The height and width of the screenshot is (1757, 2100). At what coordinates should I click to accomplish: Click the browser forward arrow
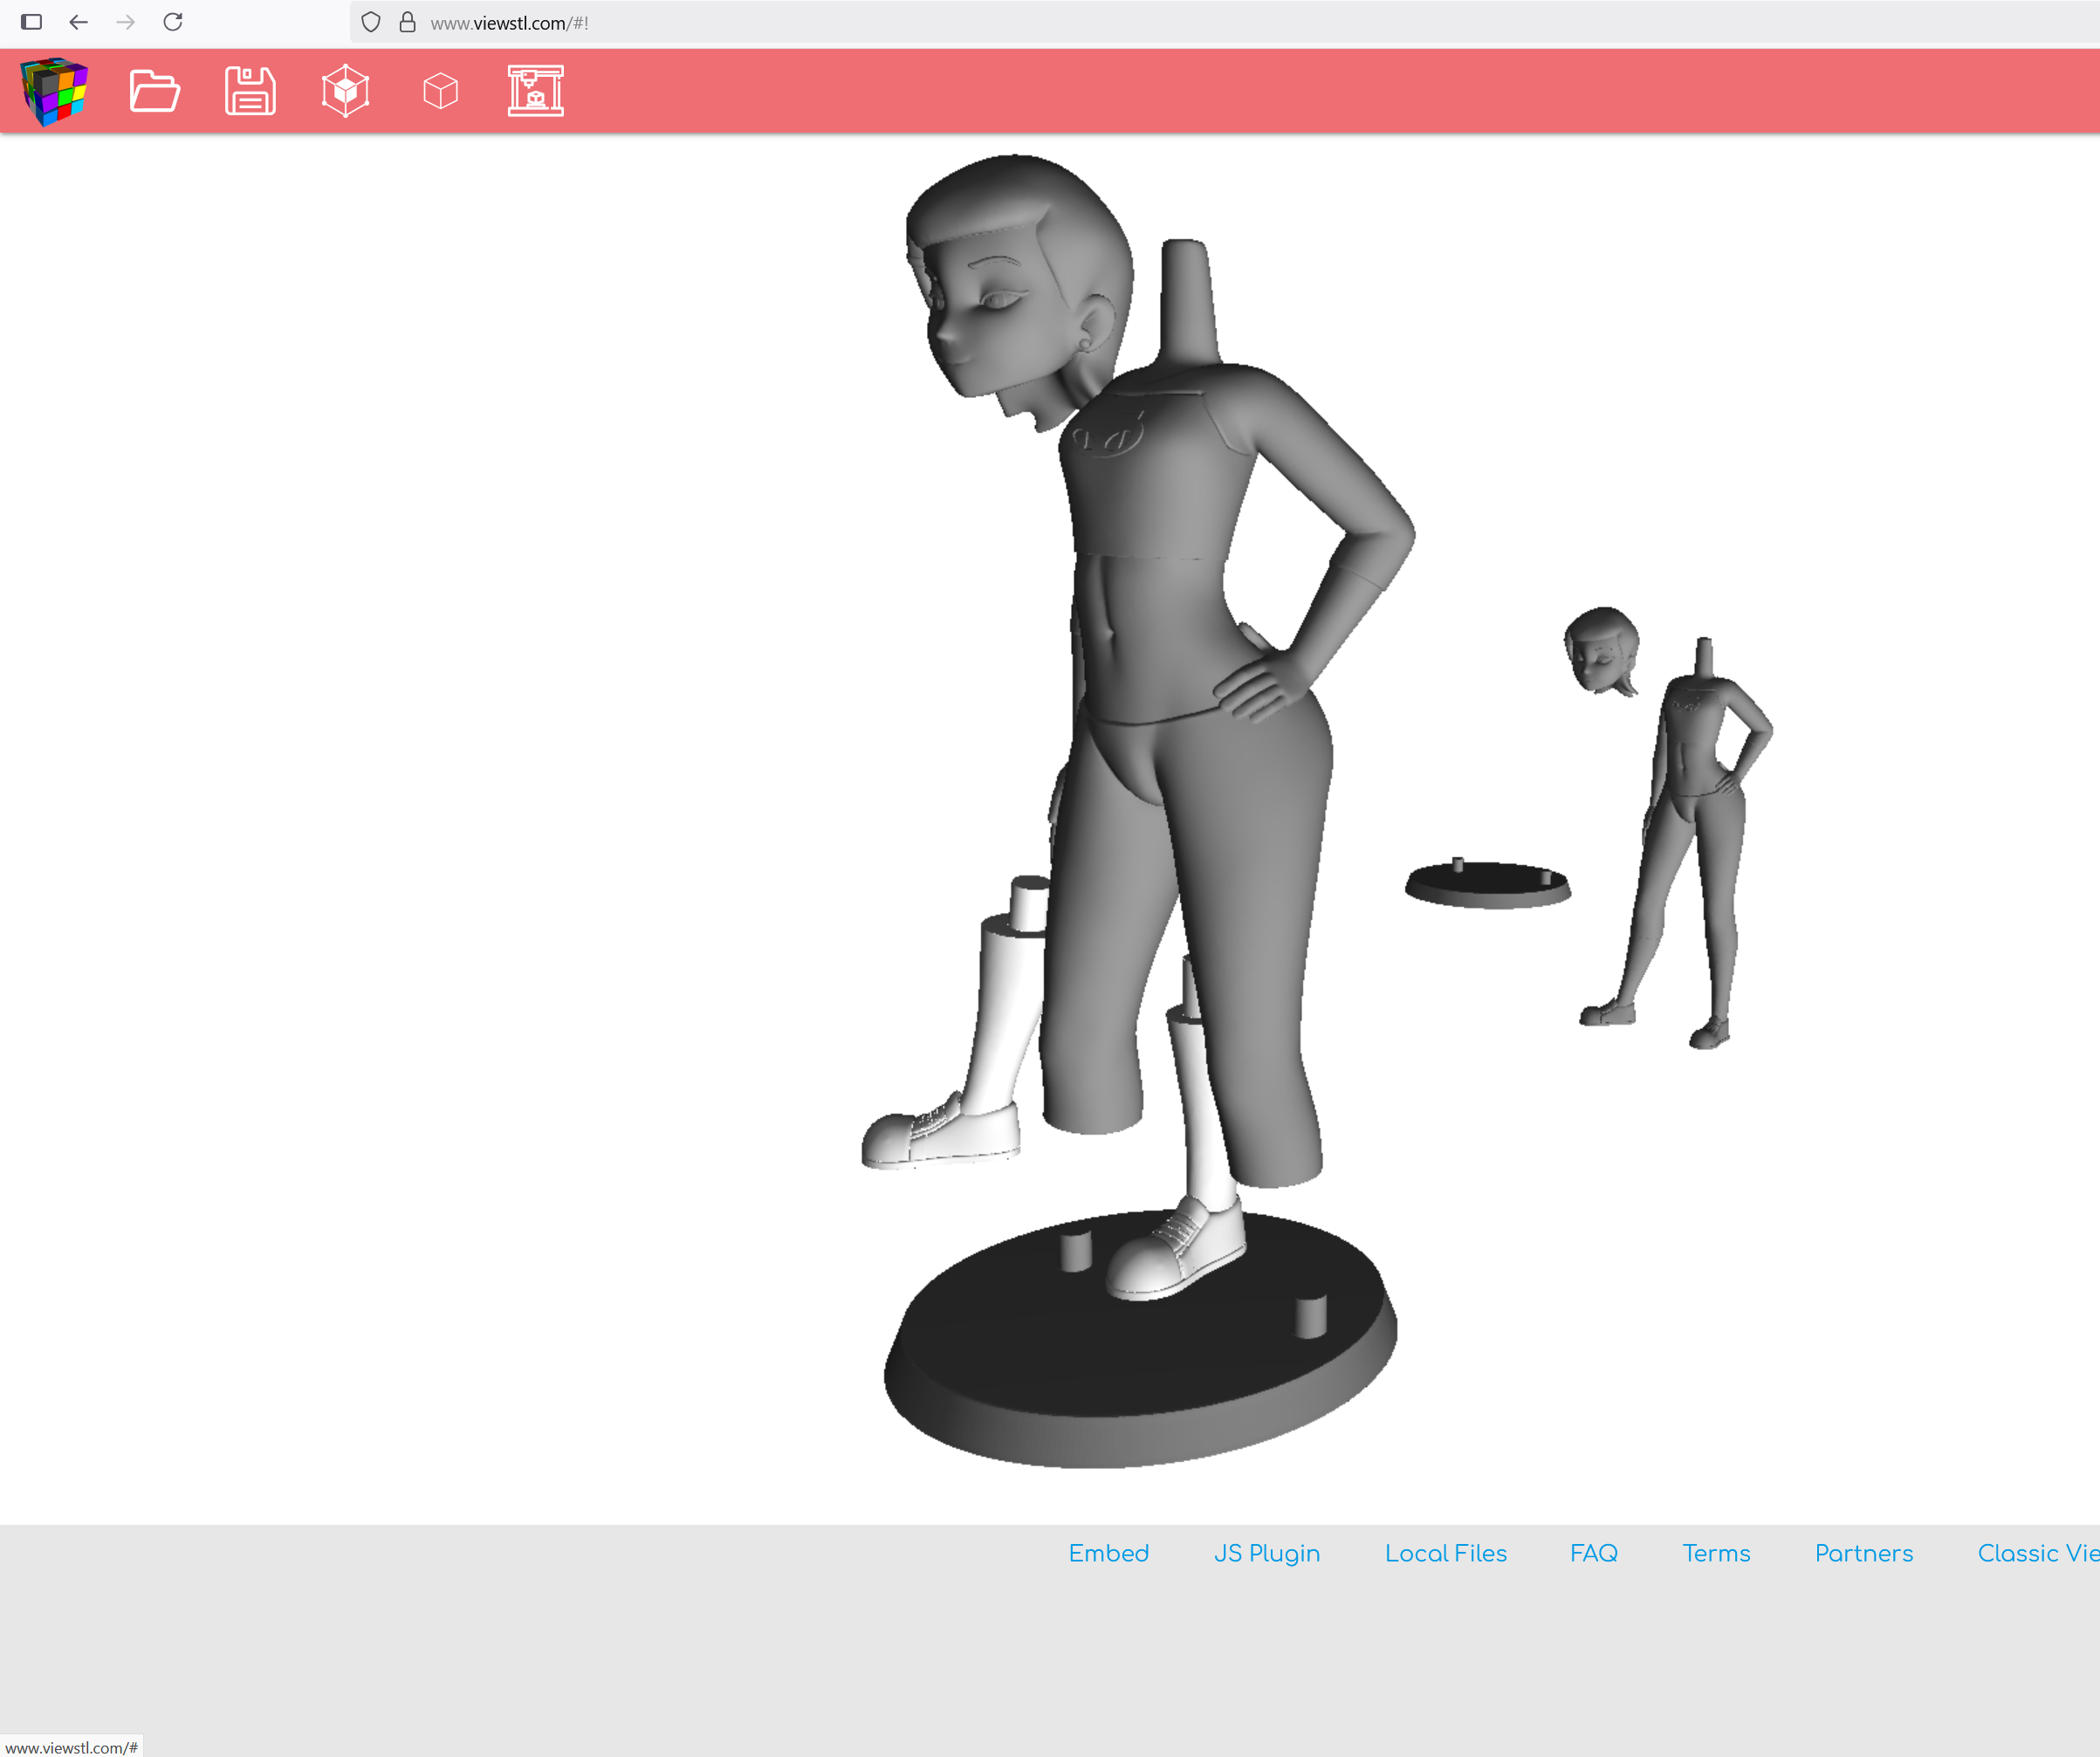tap(125, 22)
